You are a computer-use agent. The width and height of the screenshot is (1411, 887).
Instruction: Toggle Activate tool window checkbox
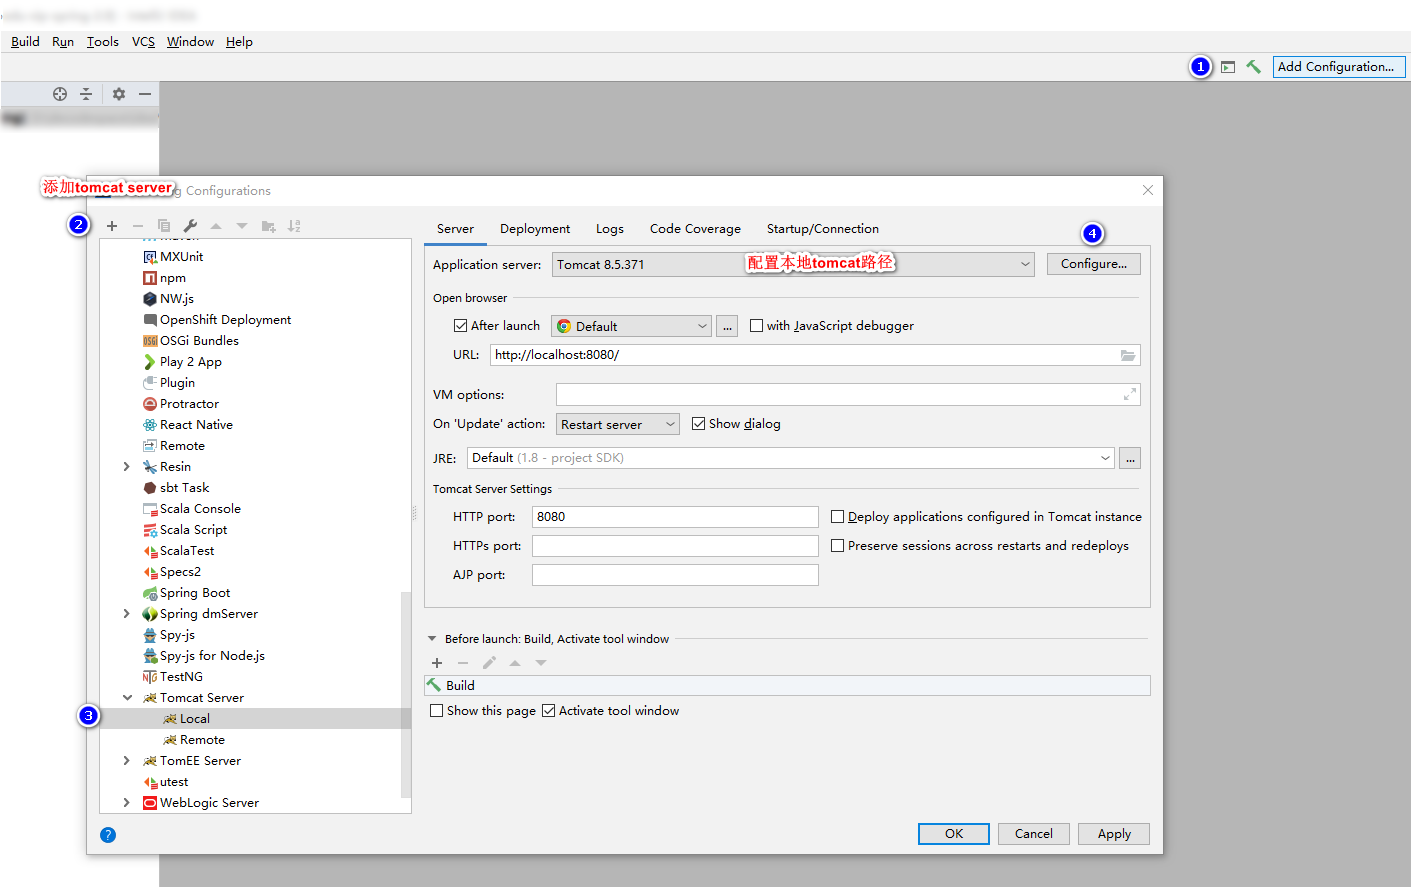click(x=548, y=711)
